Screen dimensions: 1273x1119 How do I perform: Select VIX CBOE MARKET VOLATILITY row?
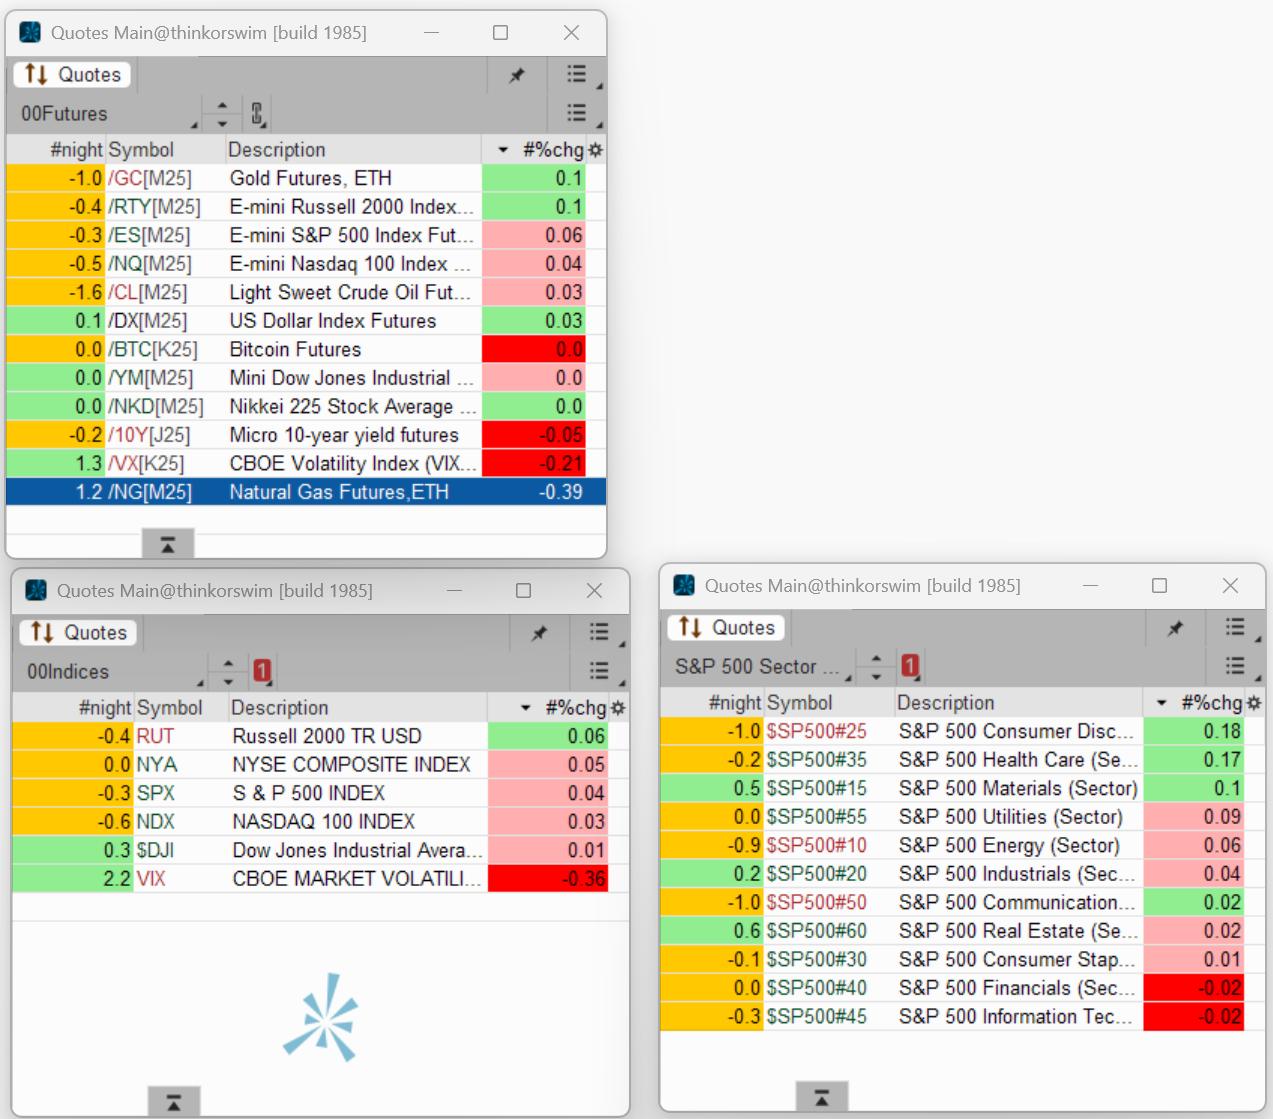coord(320,879)
